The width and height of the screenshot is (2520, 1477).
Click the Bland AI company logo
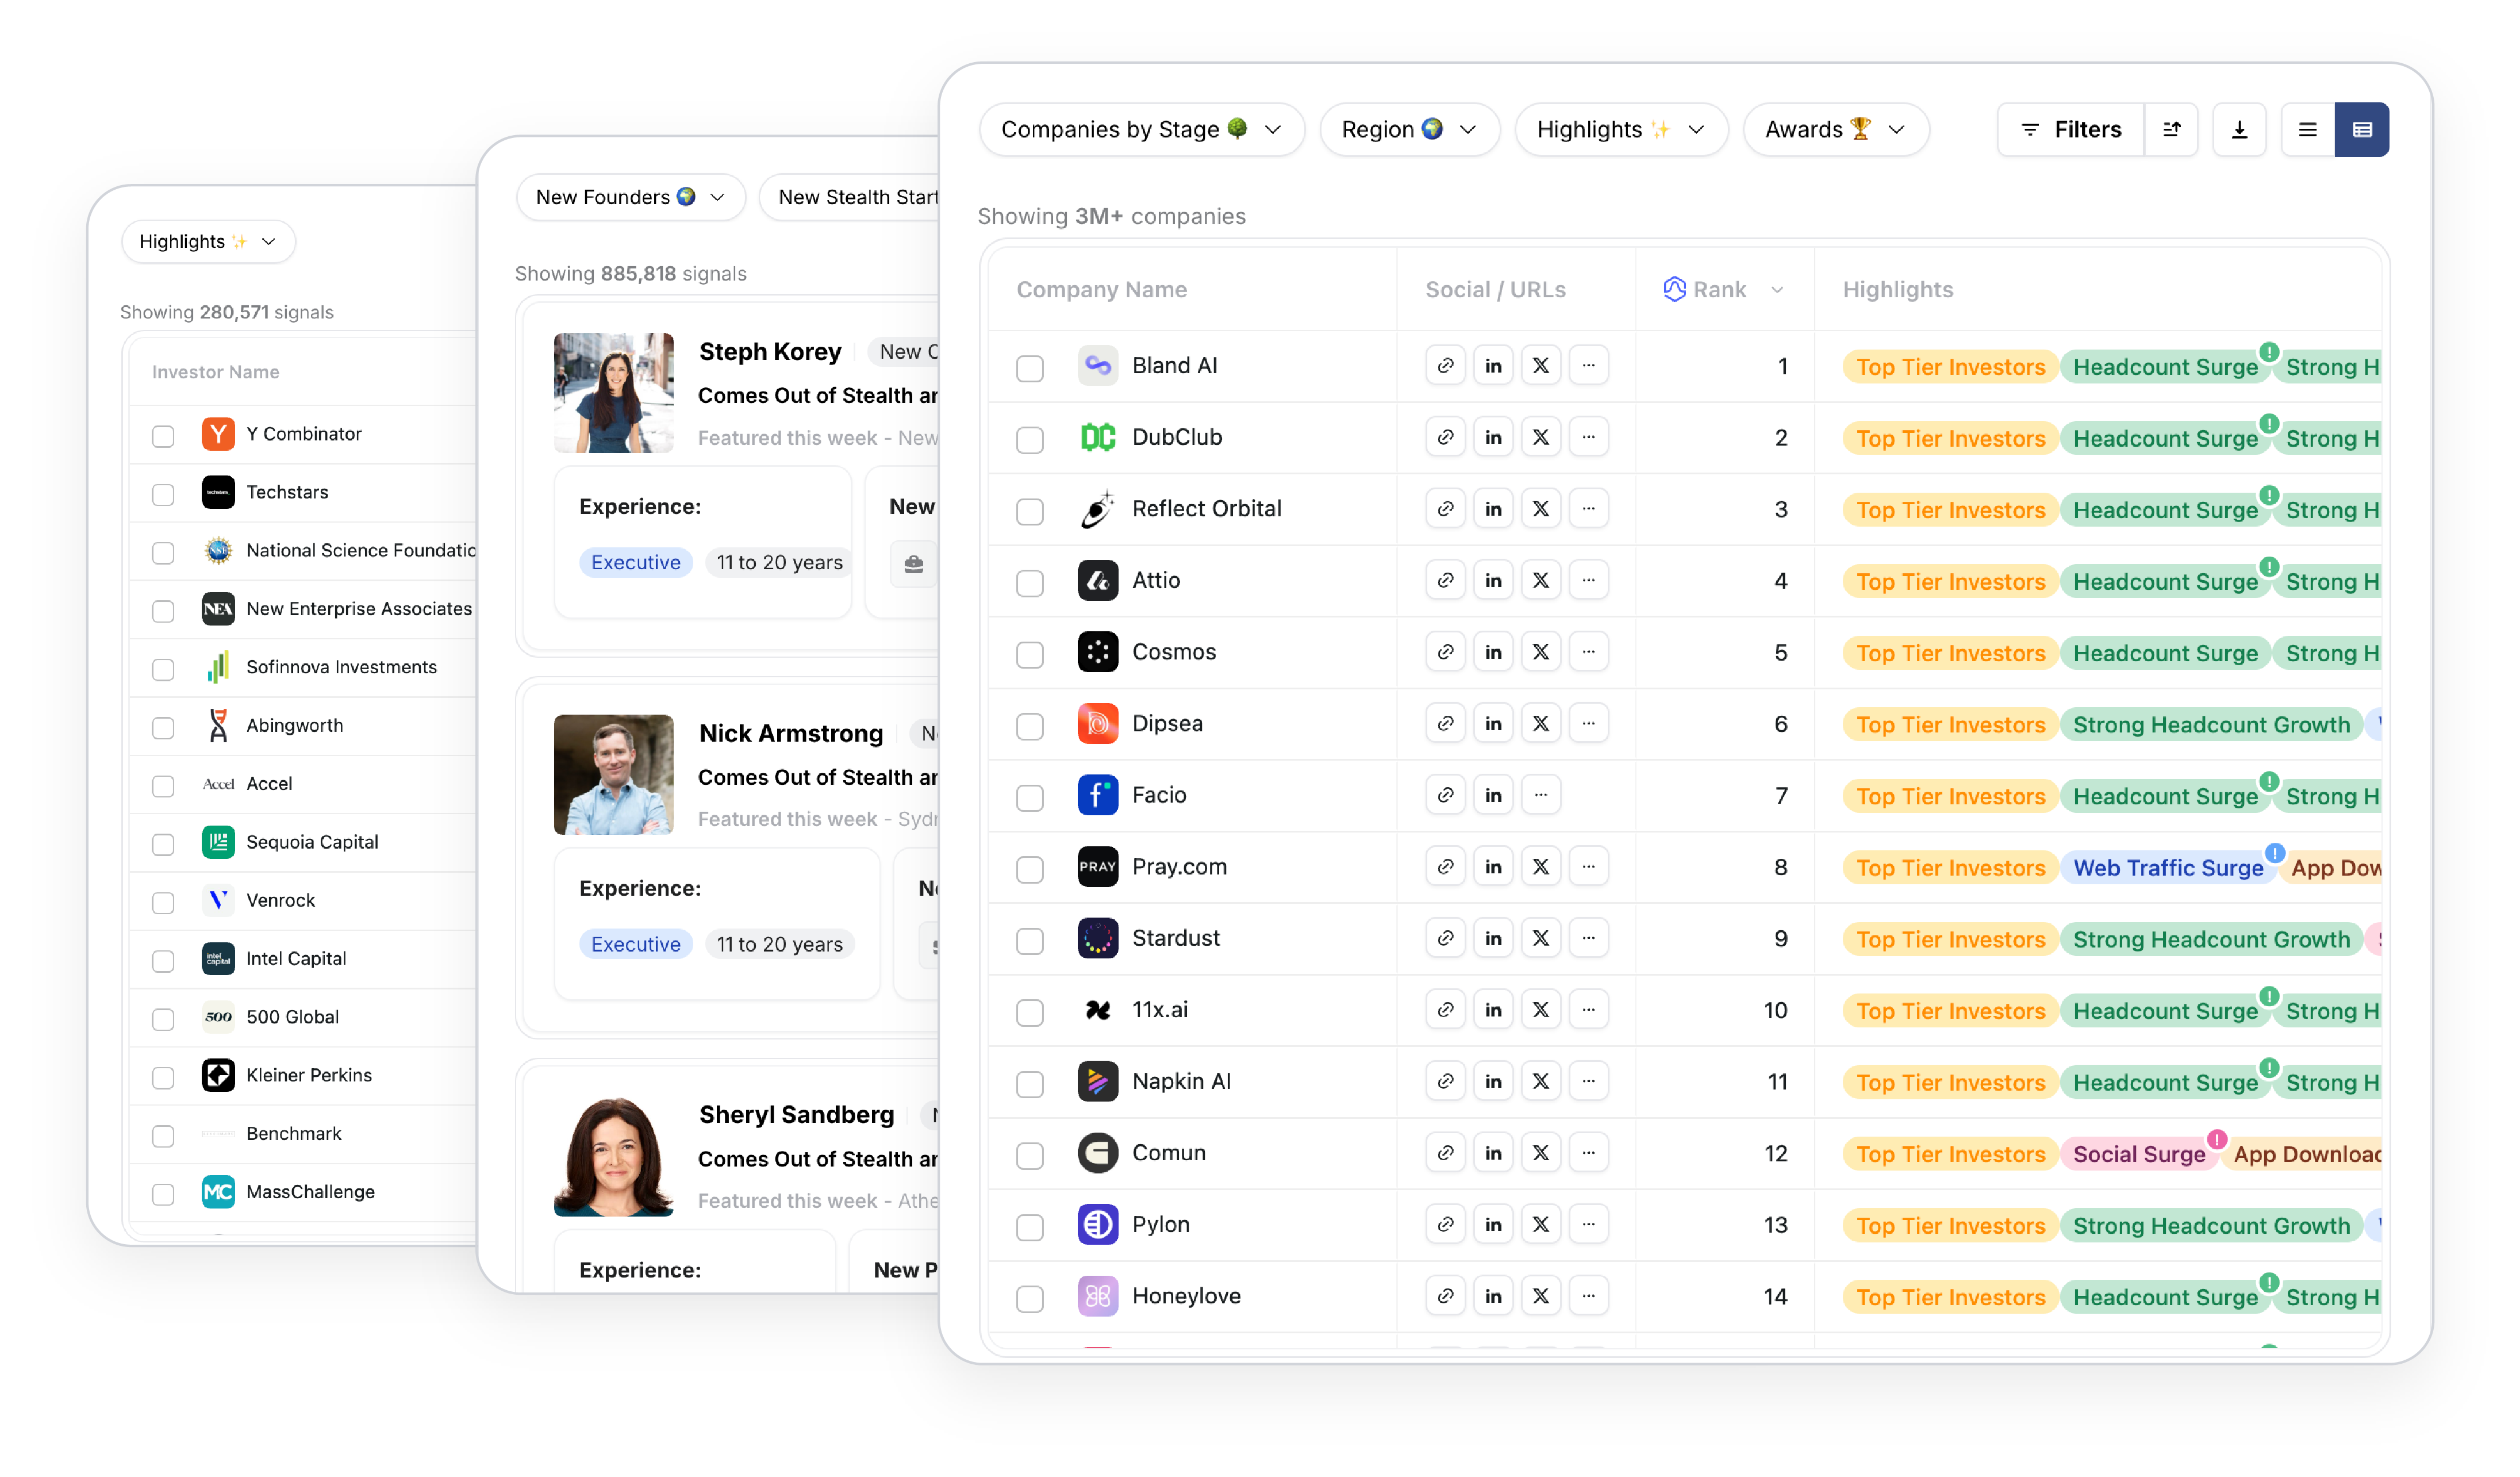click(1097, 366)
